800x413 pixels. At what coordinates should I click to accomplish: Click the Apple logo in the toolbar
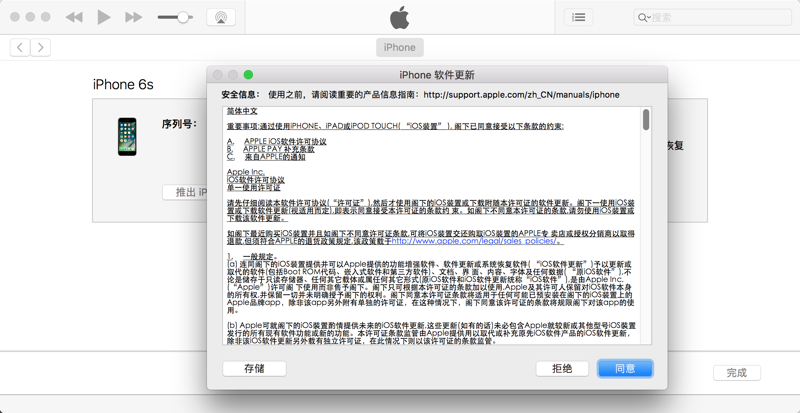tap(399, 17)
